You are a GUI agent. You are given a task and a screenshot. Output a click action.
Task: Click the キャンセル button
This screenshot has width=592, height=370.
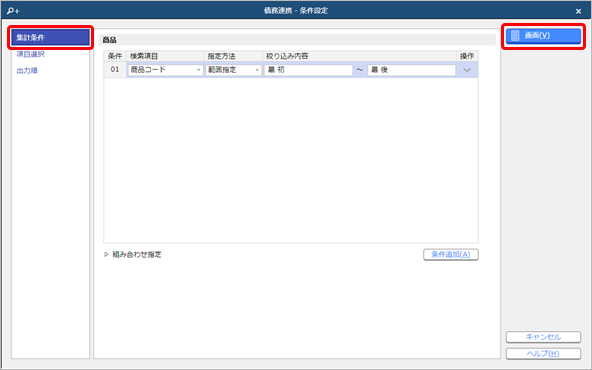tap(543, 337)
